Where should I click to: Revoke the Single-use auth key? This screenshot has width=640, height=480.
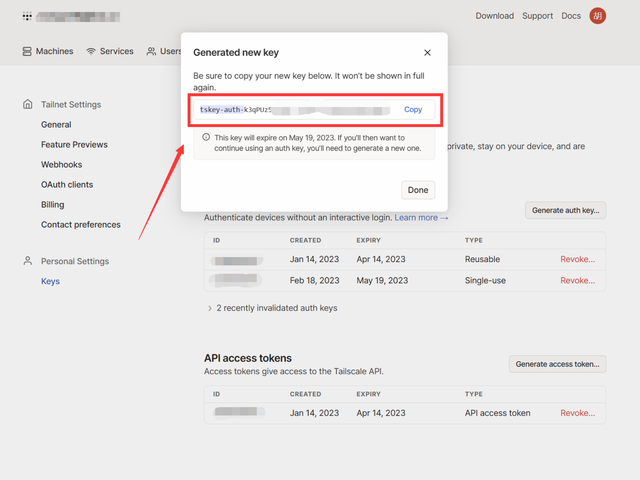577,281
